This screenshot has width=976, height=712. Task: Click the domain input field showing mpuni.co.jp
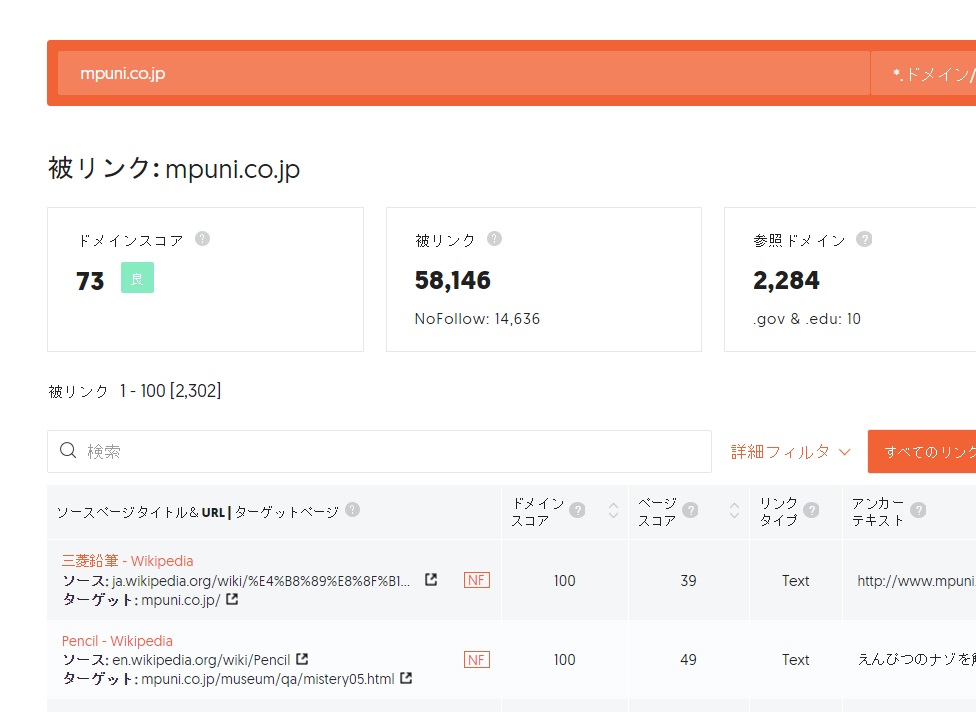pos(463,73)
